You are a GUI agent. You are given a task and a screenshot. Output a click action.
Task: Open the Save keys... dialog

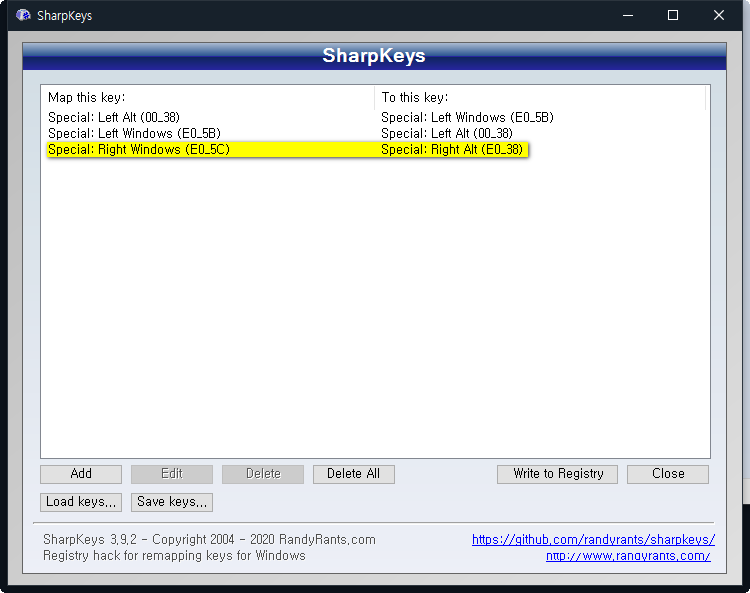coord(172,502)
